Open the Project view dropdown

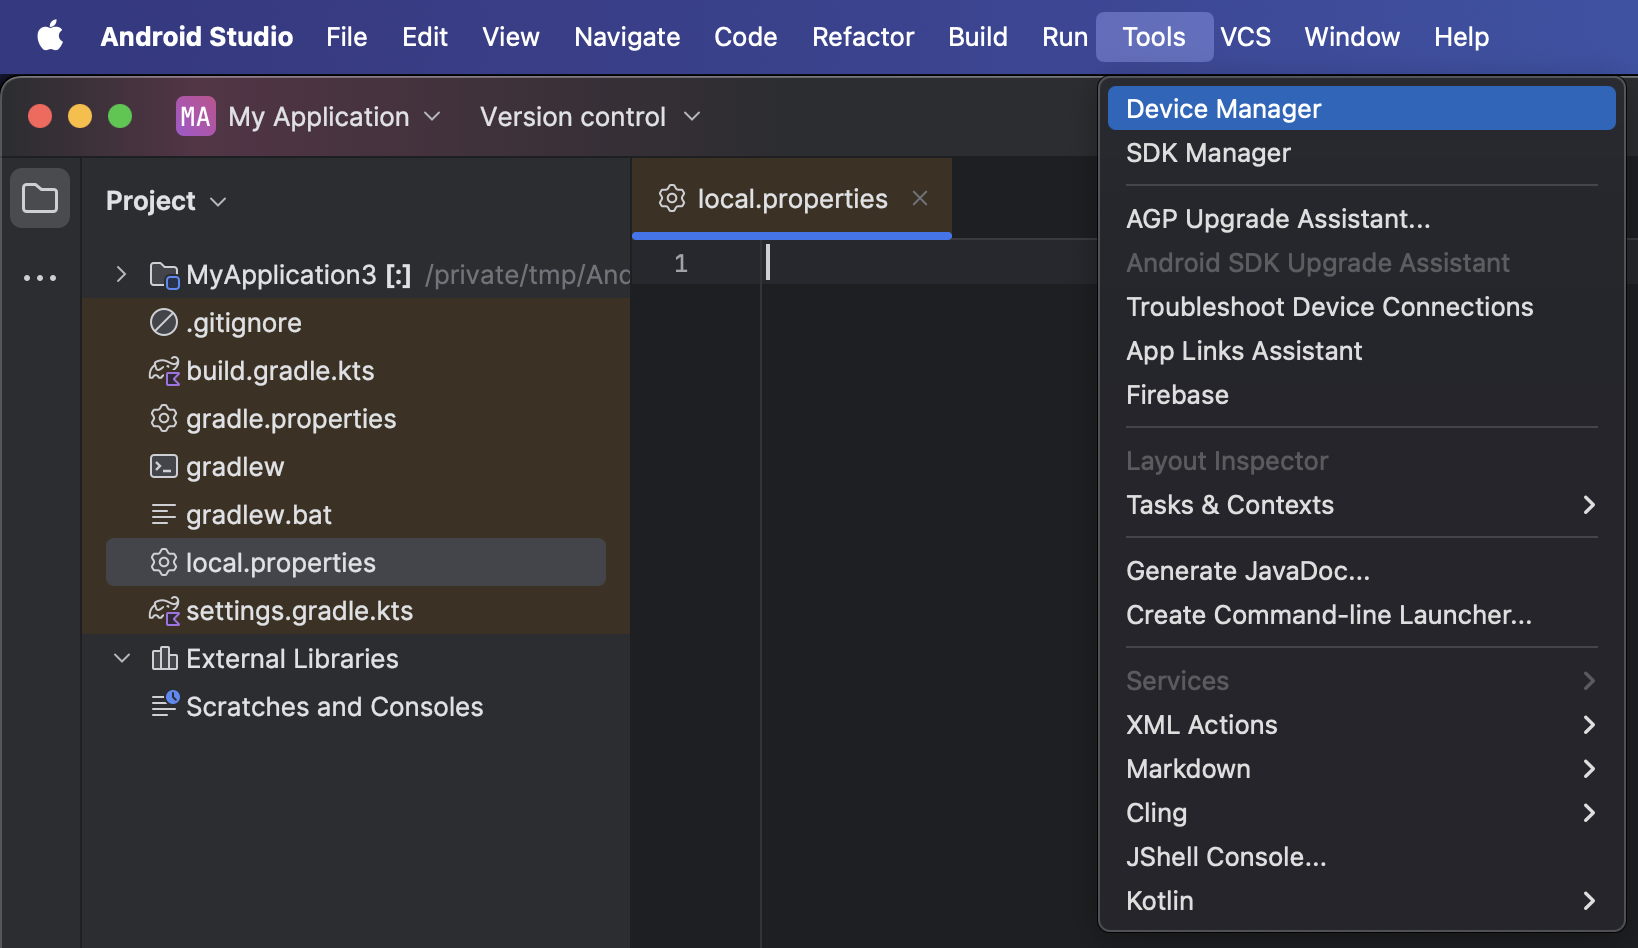tap(166, 201)
